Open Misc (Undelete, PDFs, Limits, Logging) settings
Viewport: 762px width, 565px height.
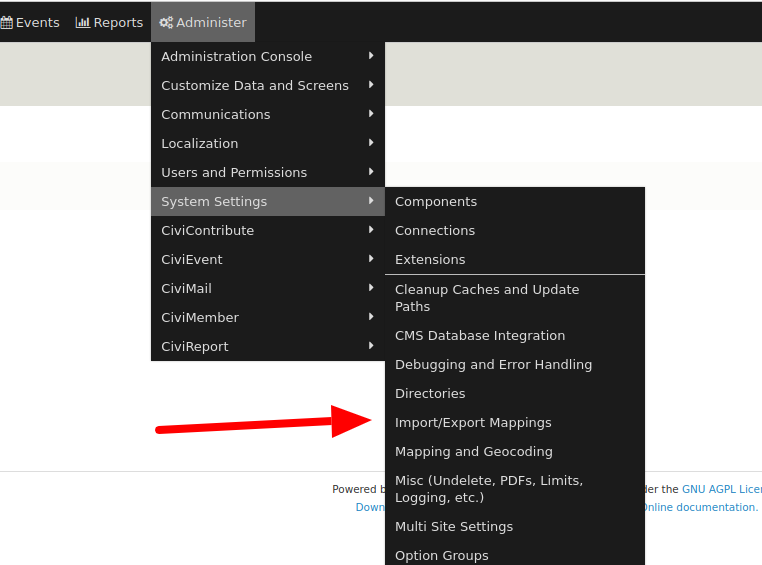point(515,489)
